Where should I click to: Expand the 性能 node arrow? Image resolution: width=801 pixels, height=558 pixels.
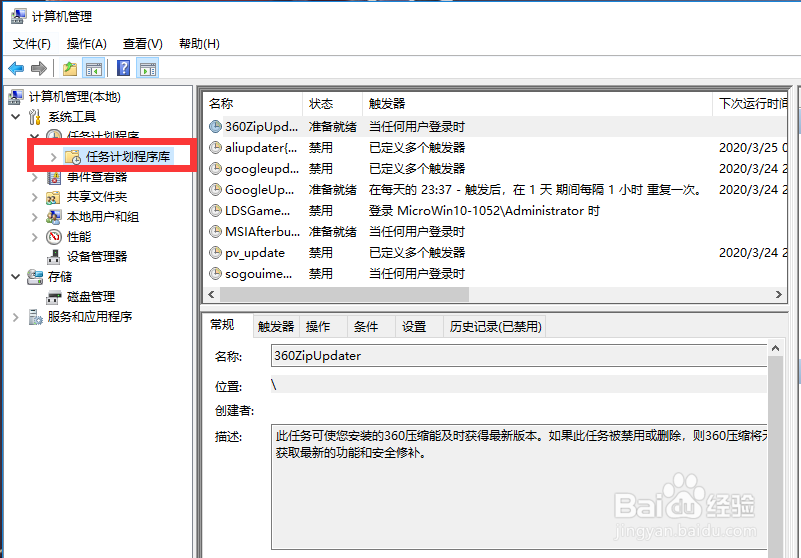click(34, 237)
